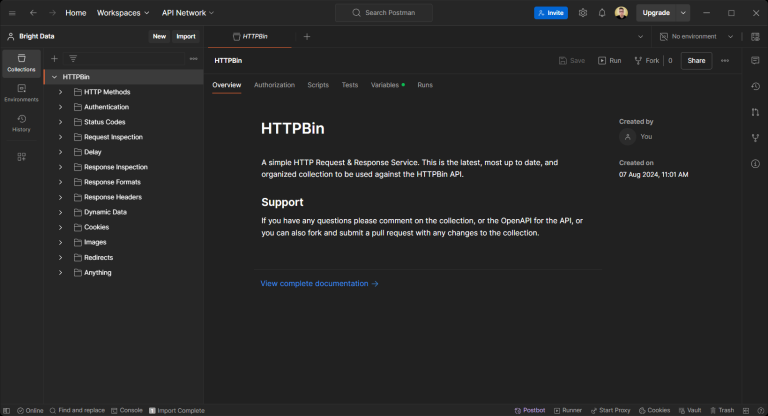Screen dimensions: 768x416
Task: Open the notifications bell
Action: point(602,13)
